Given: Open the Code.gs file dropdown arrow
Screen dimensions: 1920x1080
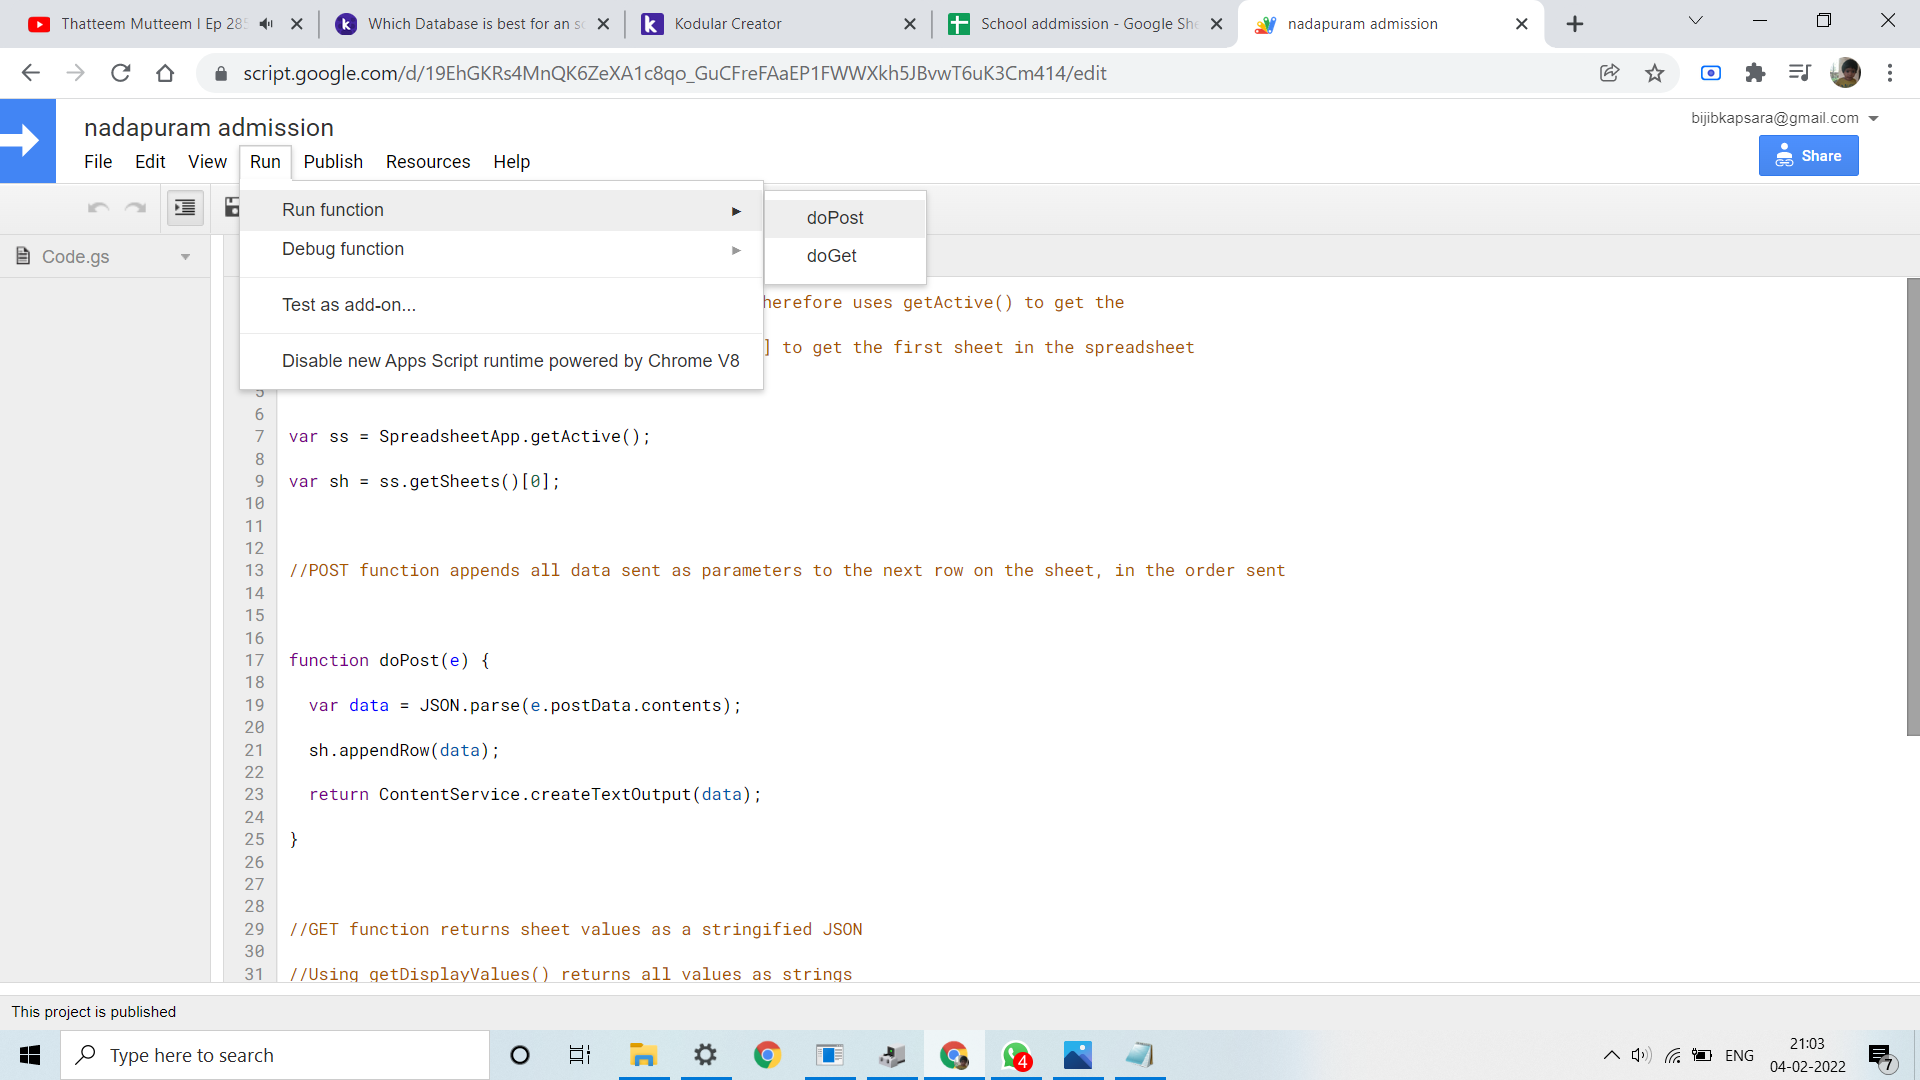Looking at the screenshot, I should coord(185,257).
